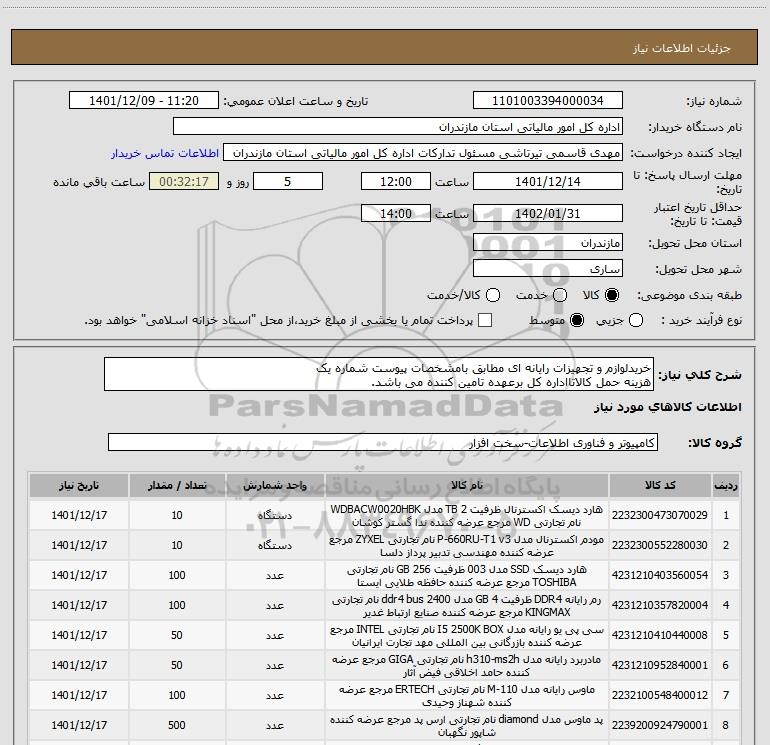
Task: Click the buyer organization name field
Action: coord(398,127)
